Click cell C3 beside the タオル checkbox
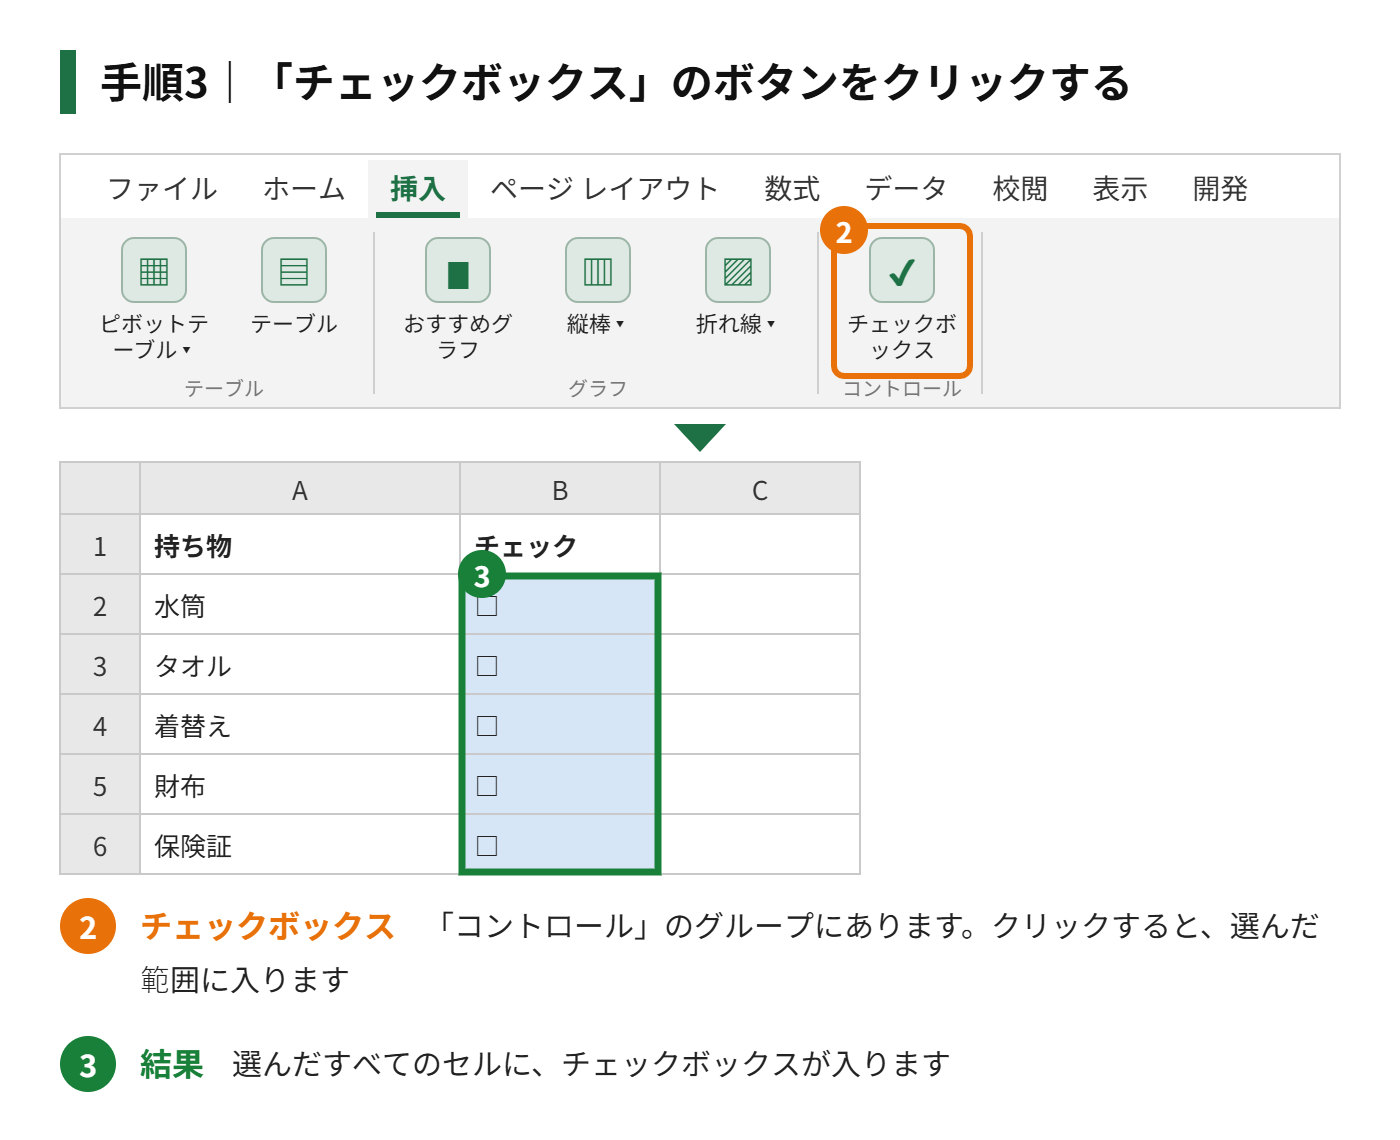The image size is (1400, 1140). 760,665
